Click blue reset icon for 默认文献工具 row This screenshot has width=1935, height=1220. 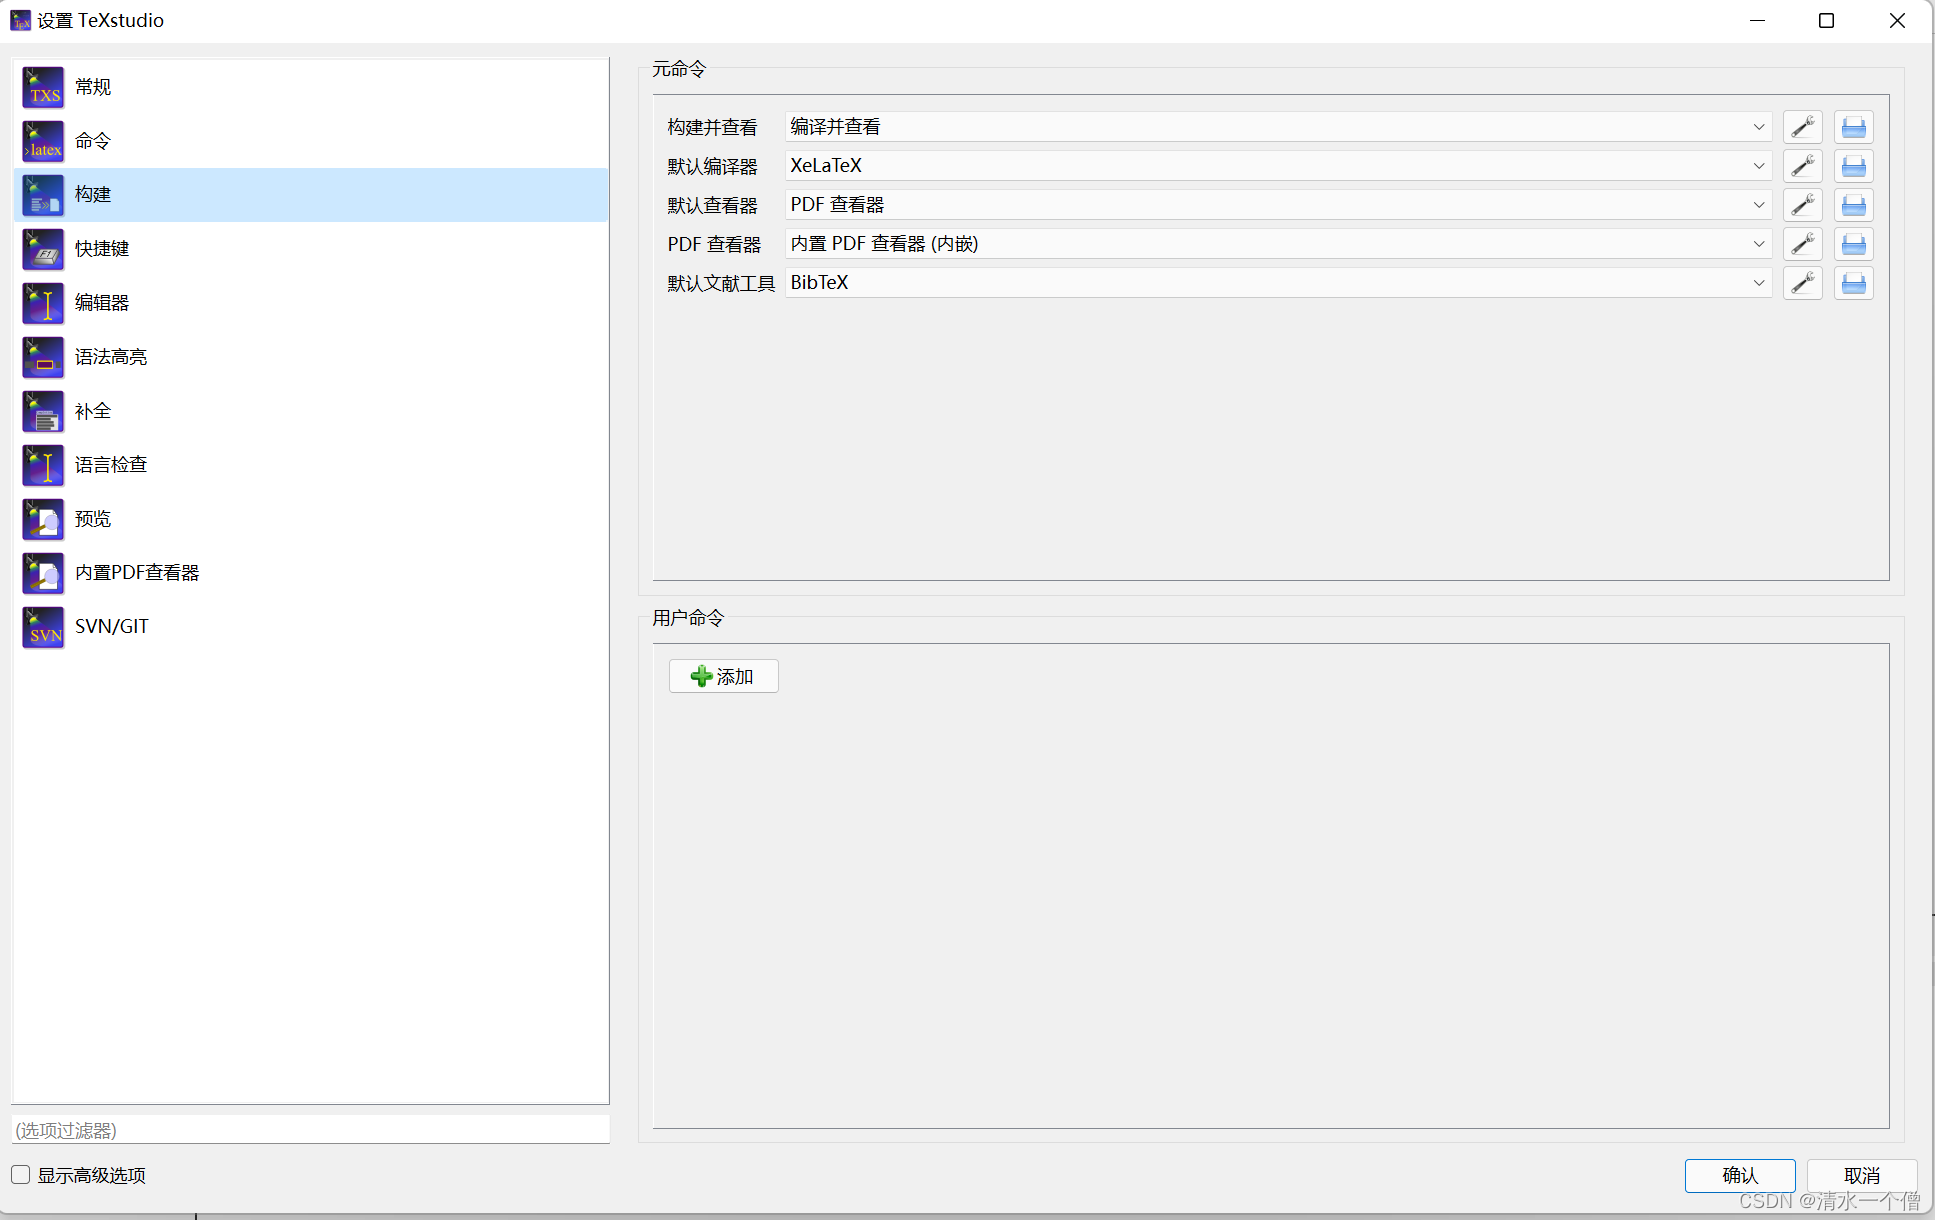(x=1853, y=283)
